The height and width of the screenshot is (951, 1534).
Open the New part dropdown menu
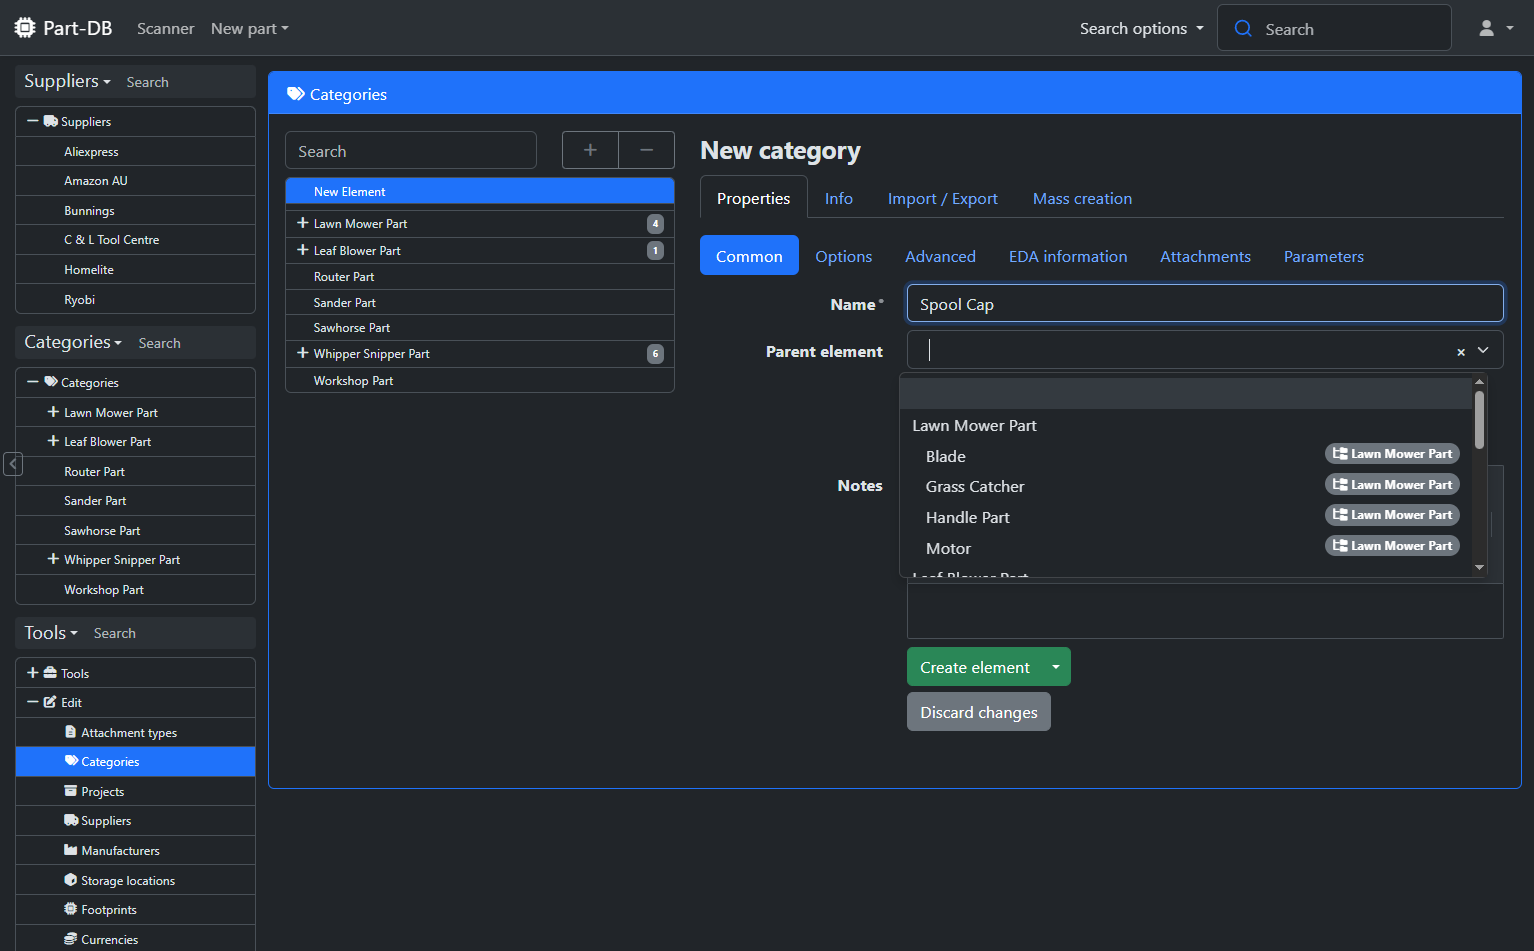pyautogui.click(x=249, y=28)
